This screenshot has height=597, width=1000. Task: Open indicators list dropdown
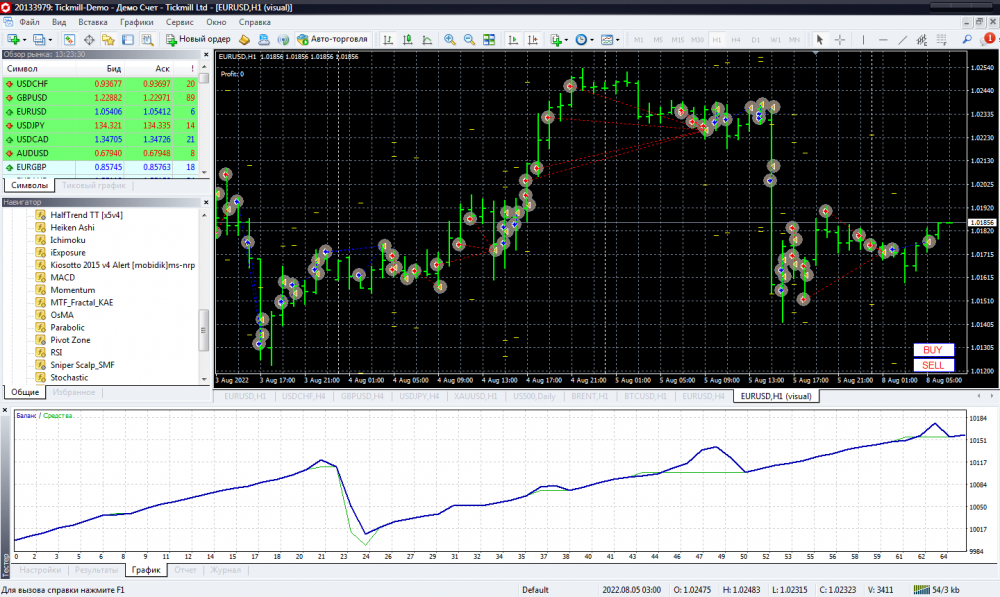[x=566, y=40]
